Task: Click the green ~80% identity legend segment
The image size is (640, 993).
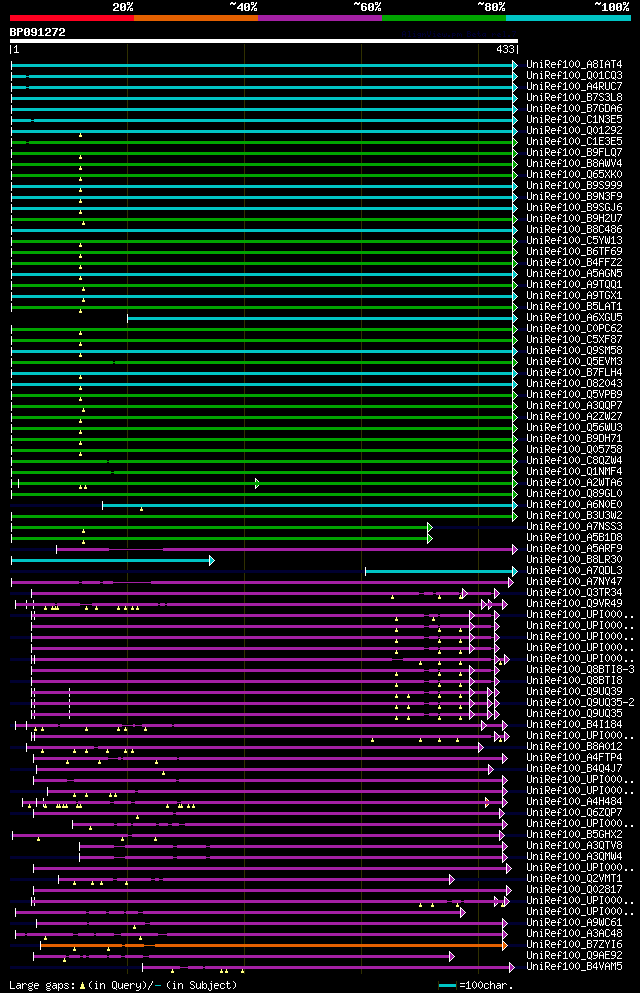Action: point(444,18)
